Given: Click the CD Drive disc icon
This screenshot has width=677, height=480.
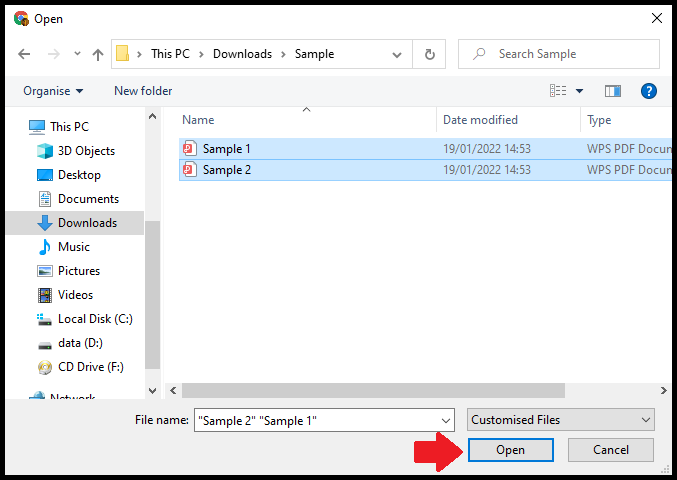Looking at the screenshot, I should click(x=44, y=367).
